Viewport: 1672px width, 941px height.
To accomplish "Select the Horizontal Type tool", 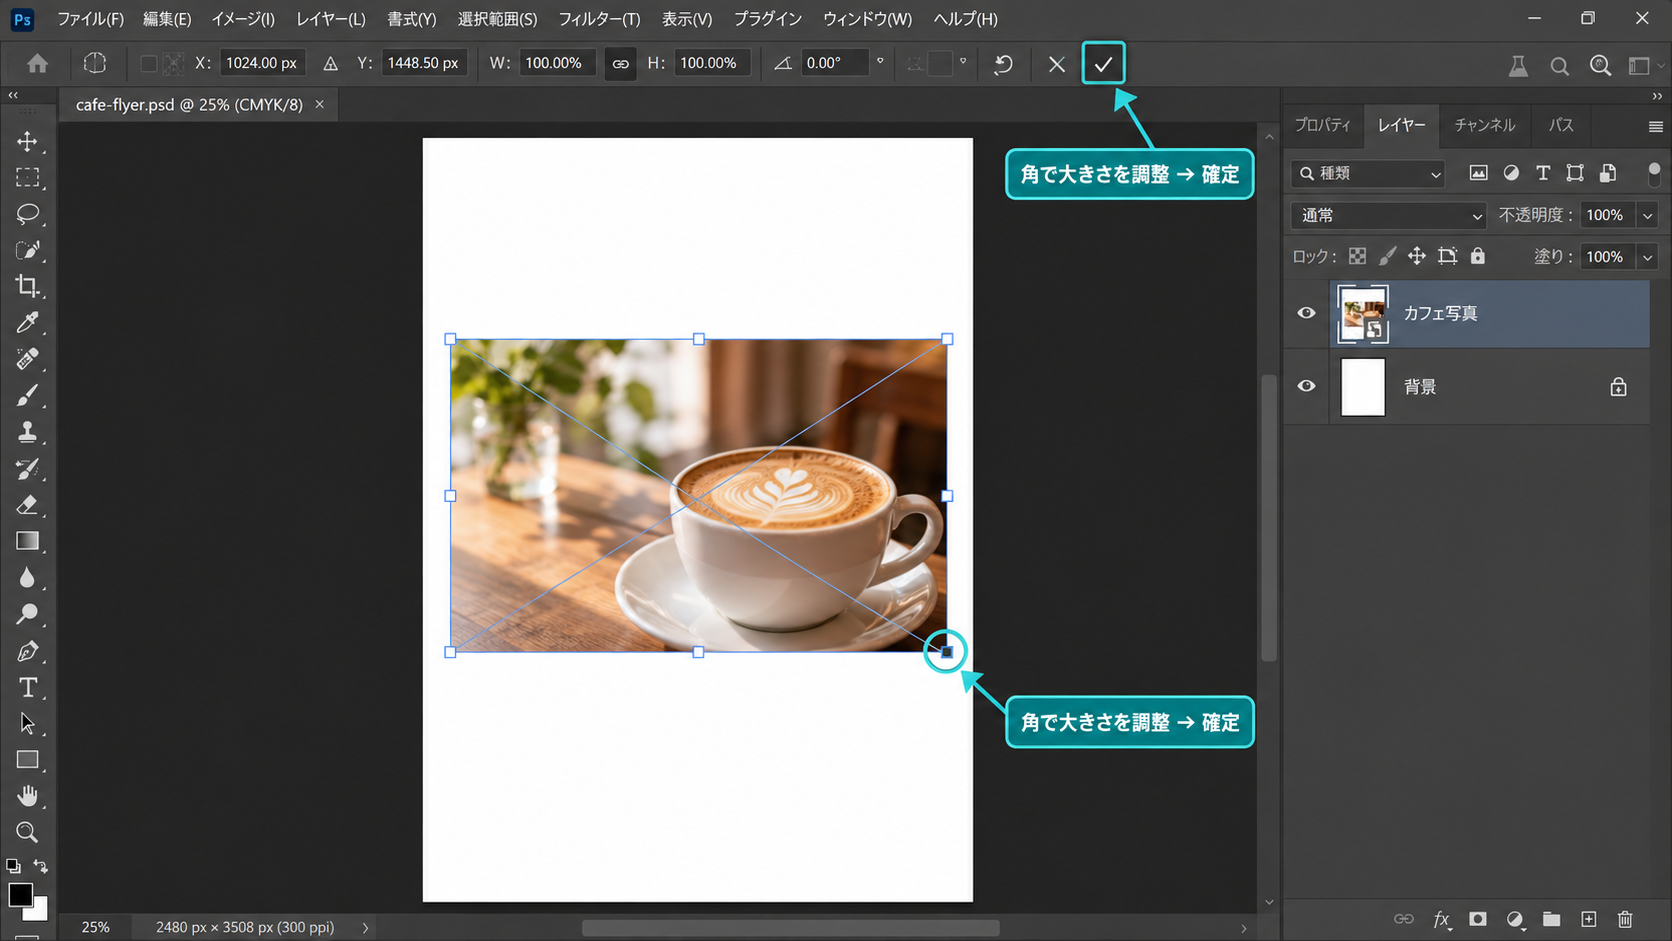I will 27,688.
